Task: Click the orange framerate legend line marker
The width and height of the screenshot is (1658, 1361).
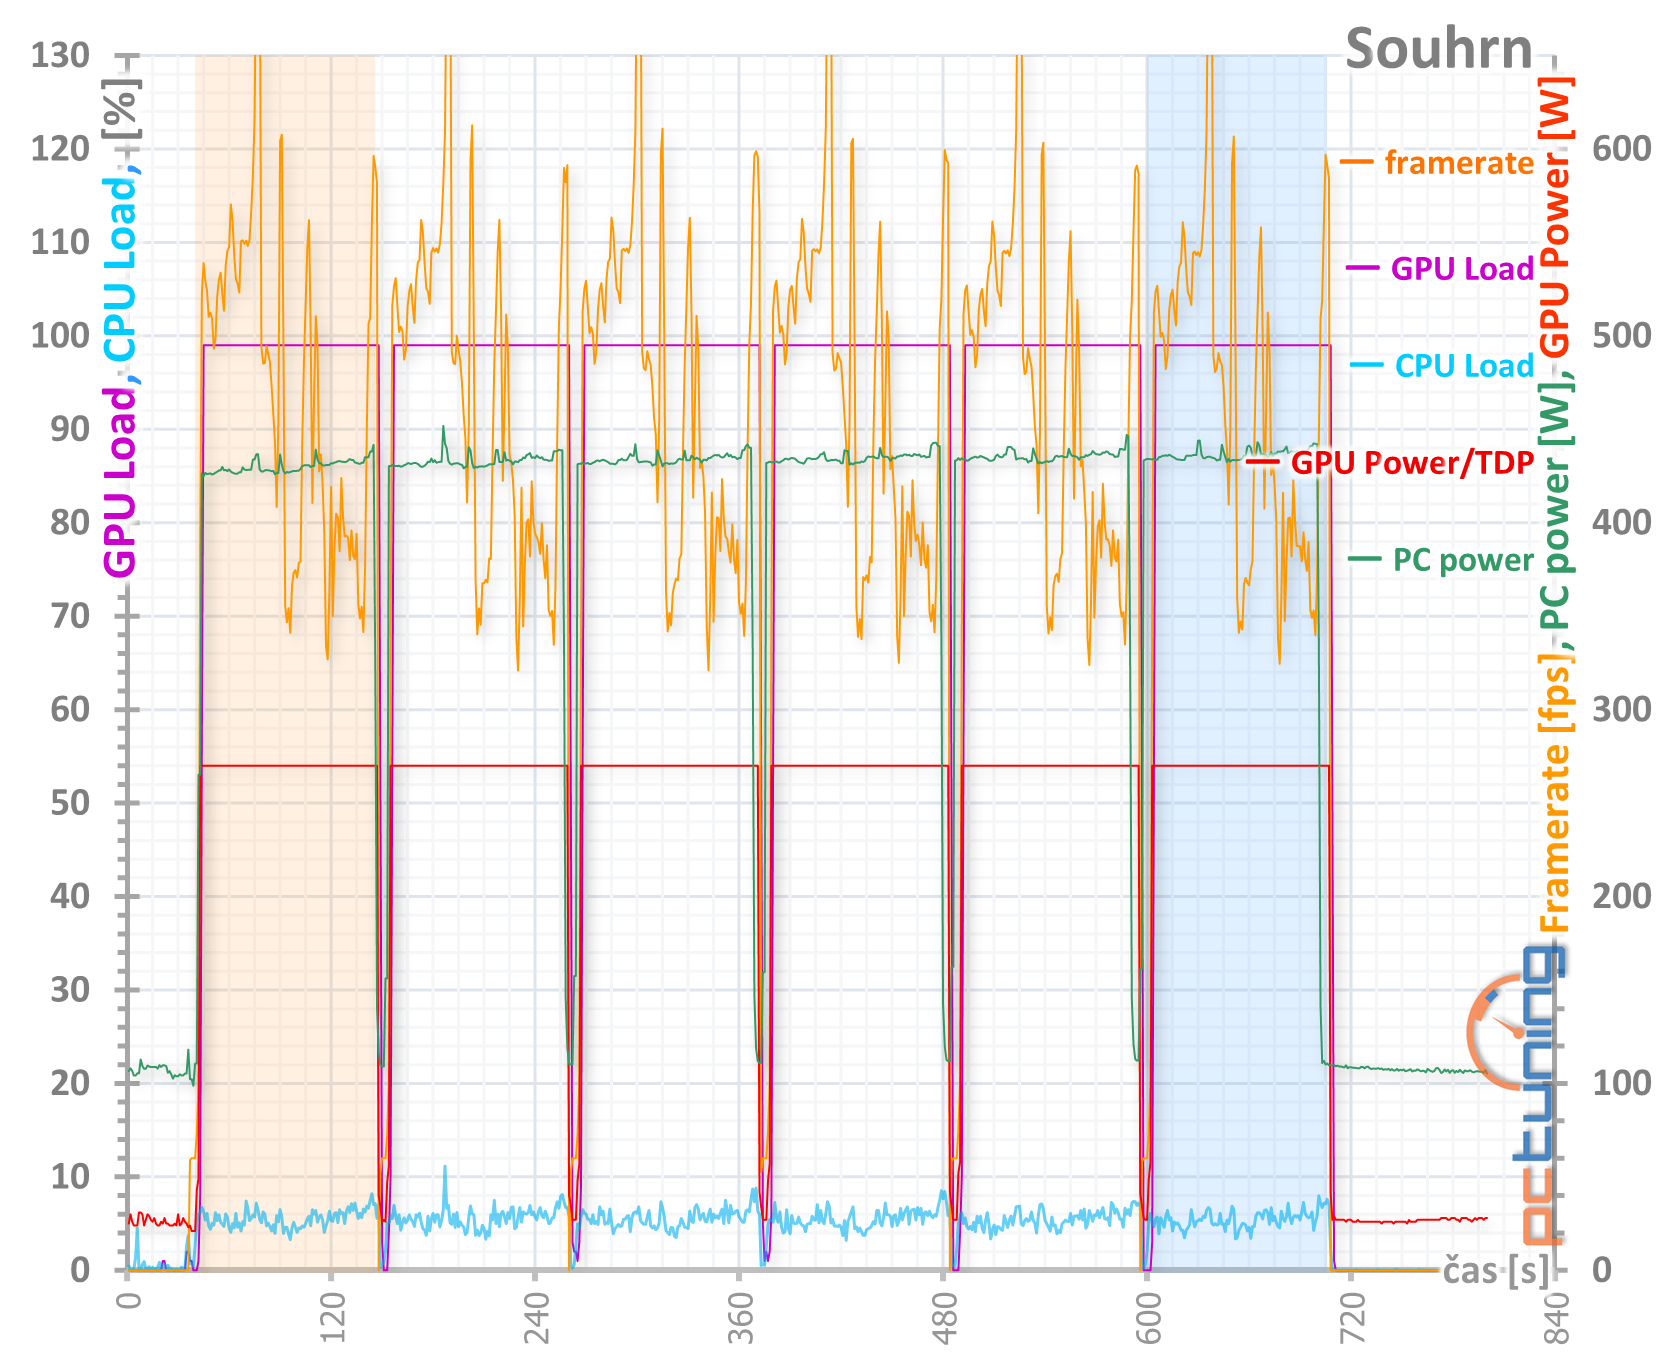Action: [1358, 162]
